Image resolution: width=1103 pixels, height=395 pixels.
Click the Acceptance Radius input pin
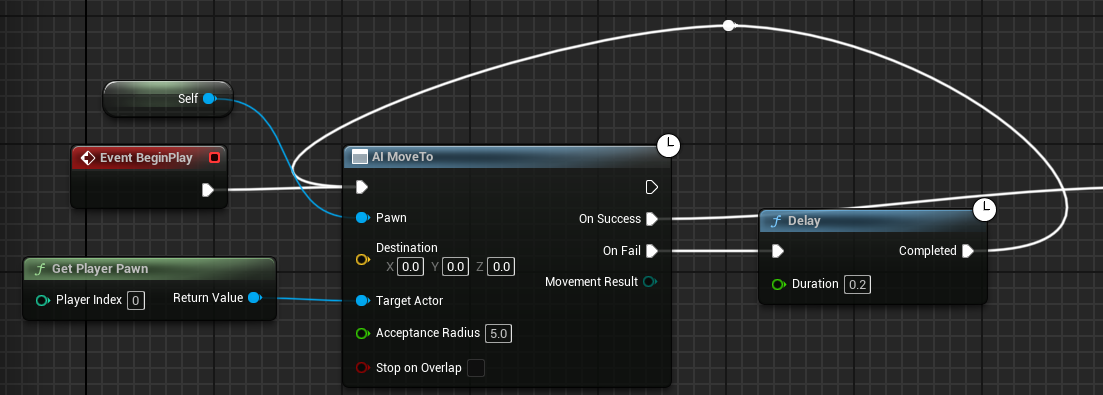click(362, 333)
